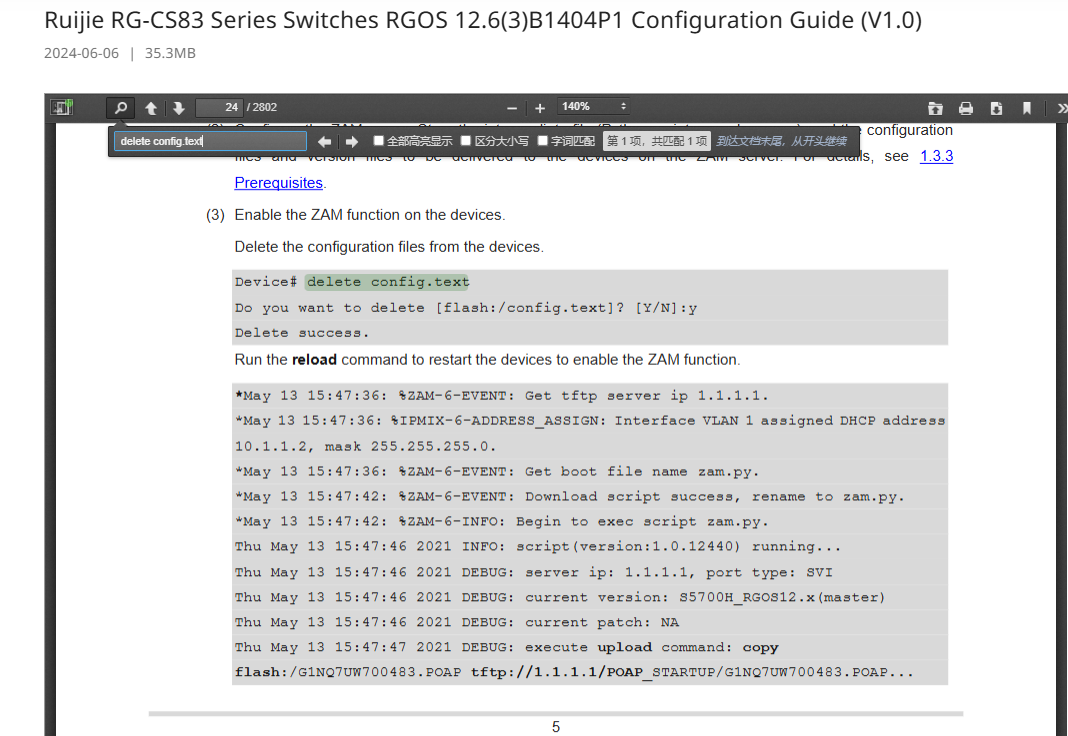
Task: Click the bold 'reload' command word
Action: (314, 359)
